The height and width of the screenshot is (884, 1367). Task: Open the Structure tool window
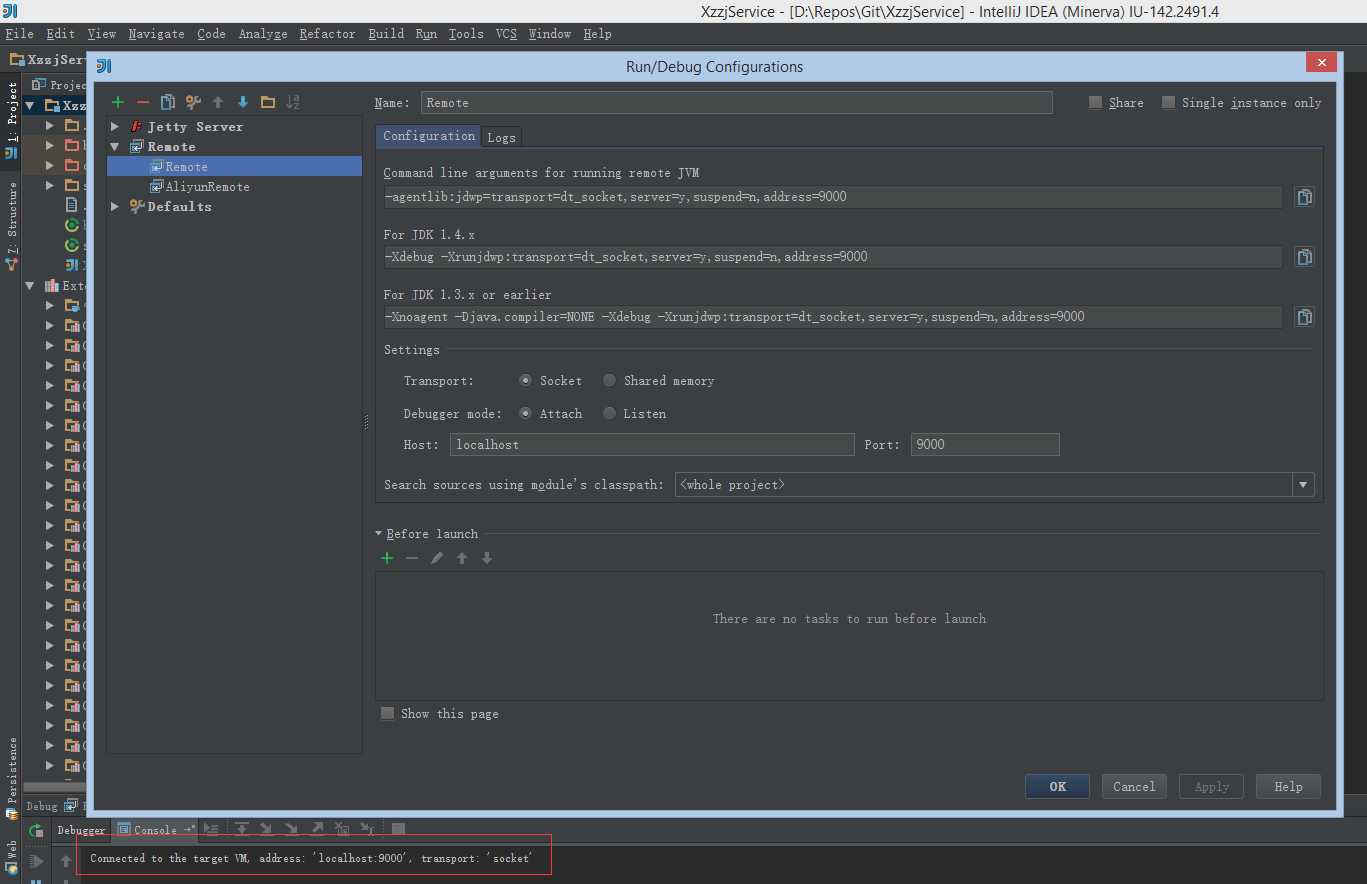tap(12, 225)
